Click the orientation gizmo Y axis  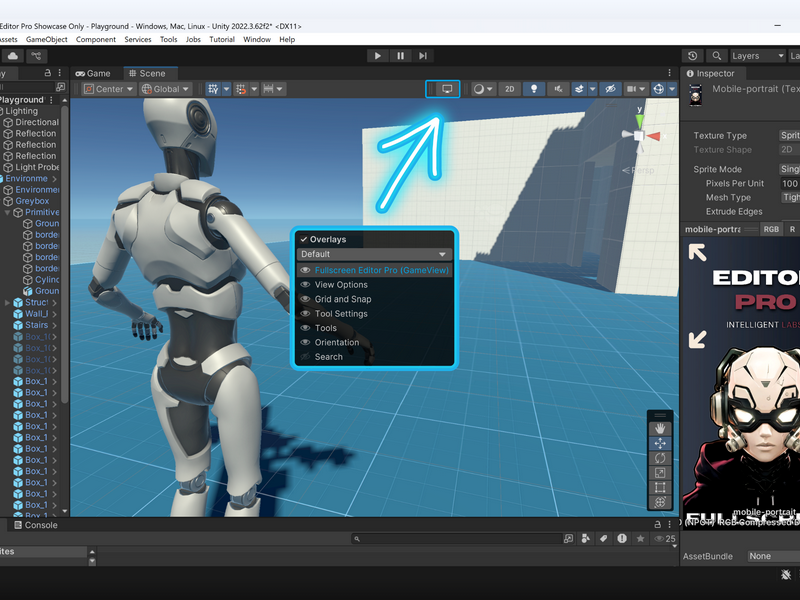click(639, 119)
